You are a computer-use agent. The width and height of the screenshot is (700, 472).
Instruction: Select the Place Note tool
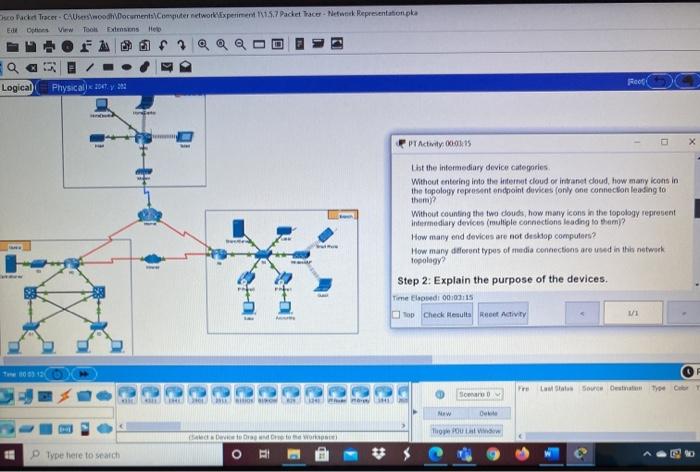[x=71, y=67]
